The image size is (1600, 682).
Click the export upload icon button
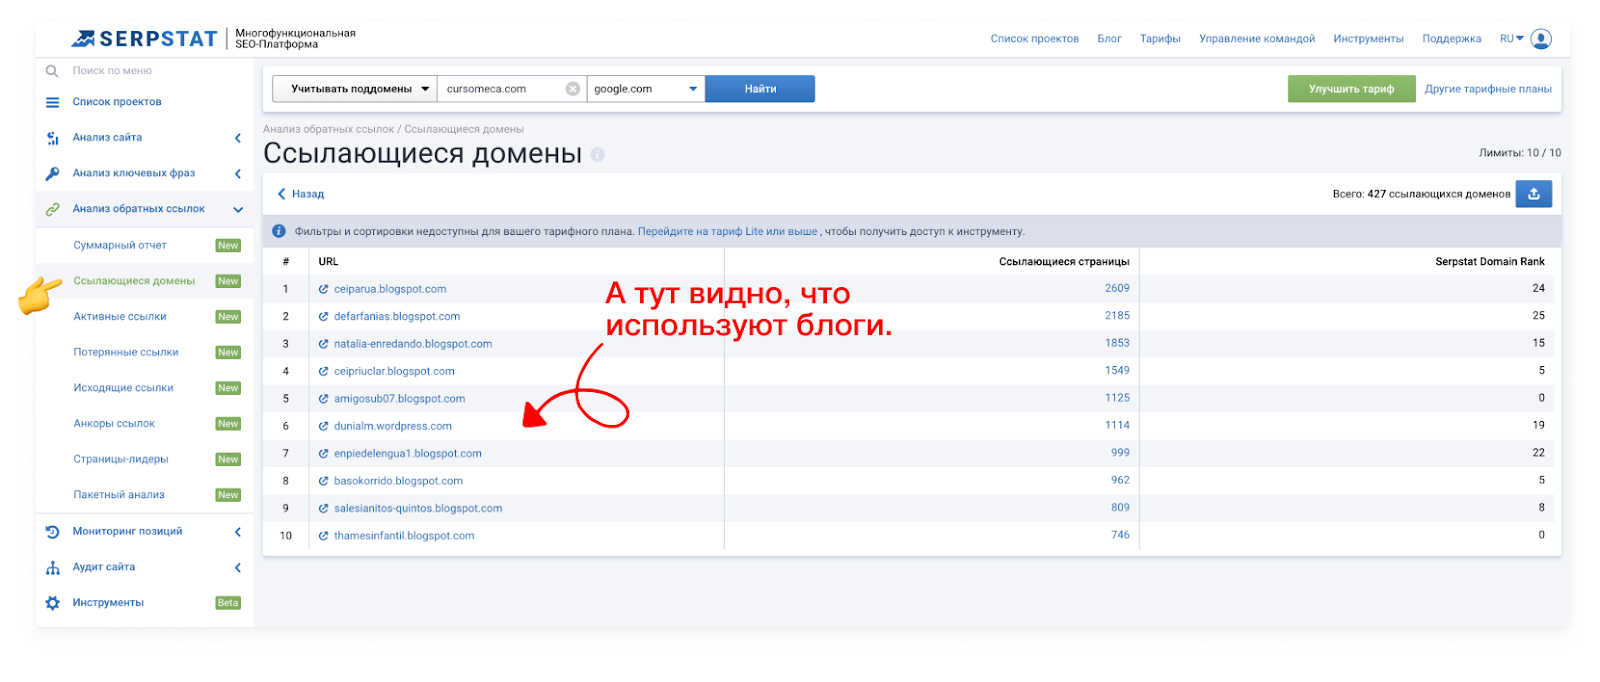pos(1533,194)
